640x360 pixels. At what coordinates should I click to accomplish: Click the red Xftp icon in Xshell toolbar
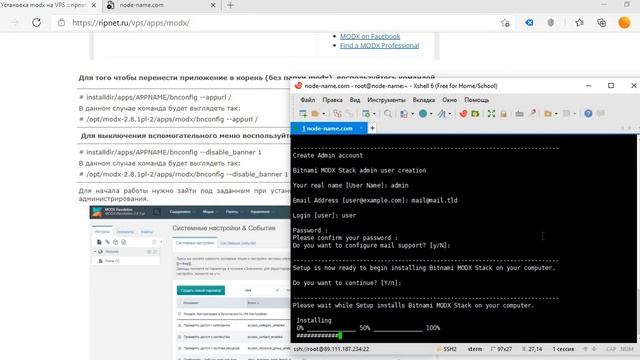coord(463,113)
